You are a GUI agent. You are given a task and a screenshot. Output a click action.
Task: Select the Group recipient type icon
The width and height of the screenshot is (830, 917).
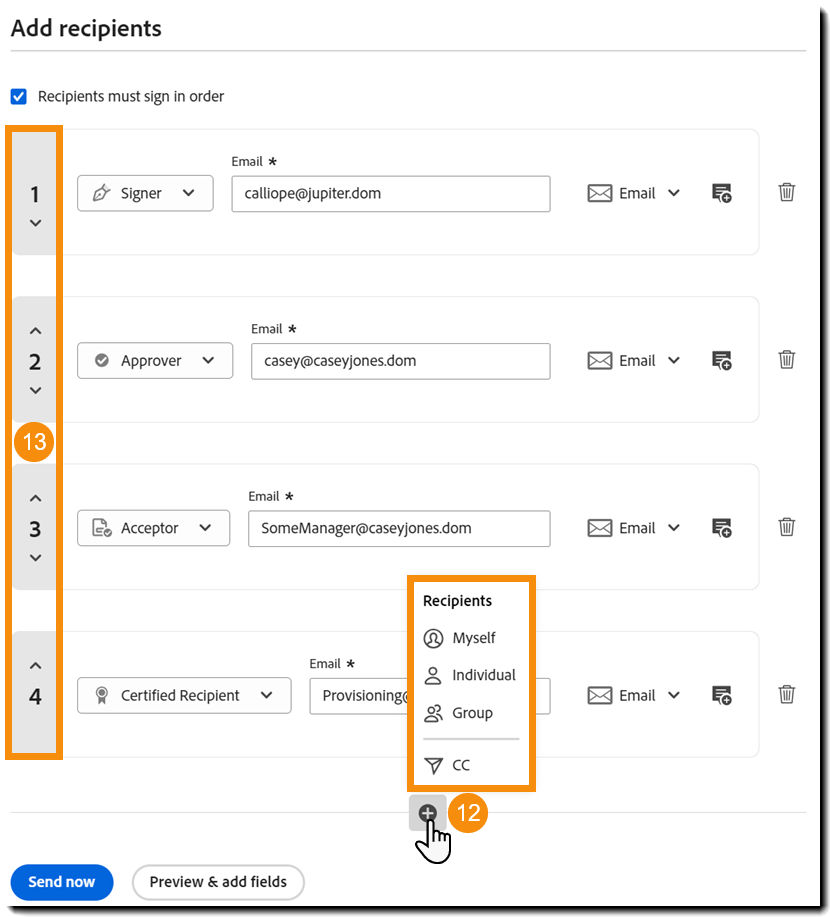pos(433,713)
